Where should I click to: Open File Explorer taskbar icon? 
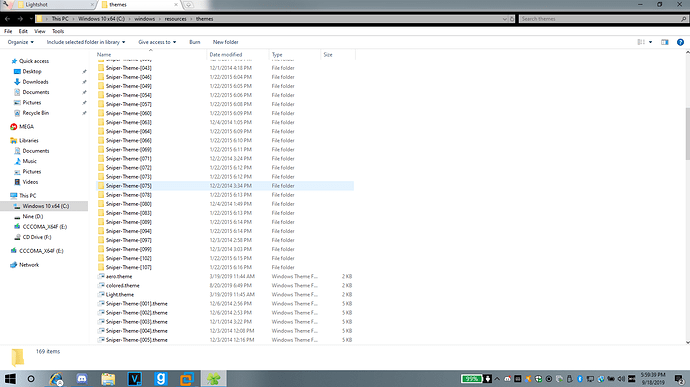[x=108, y=379]
